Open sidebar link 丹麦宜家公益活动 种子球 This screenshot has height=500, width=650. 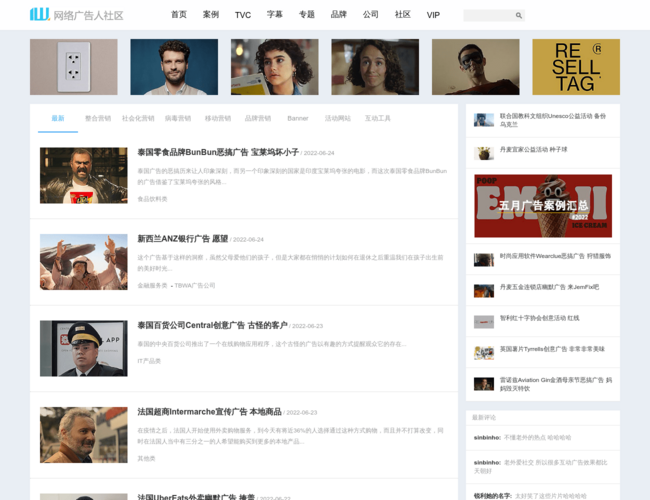[x=533, y=150]
